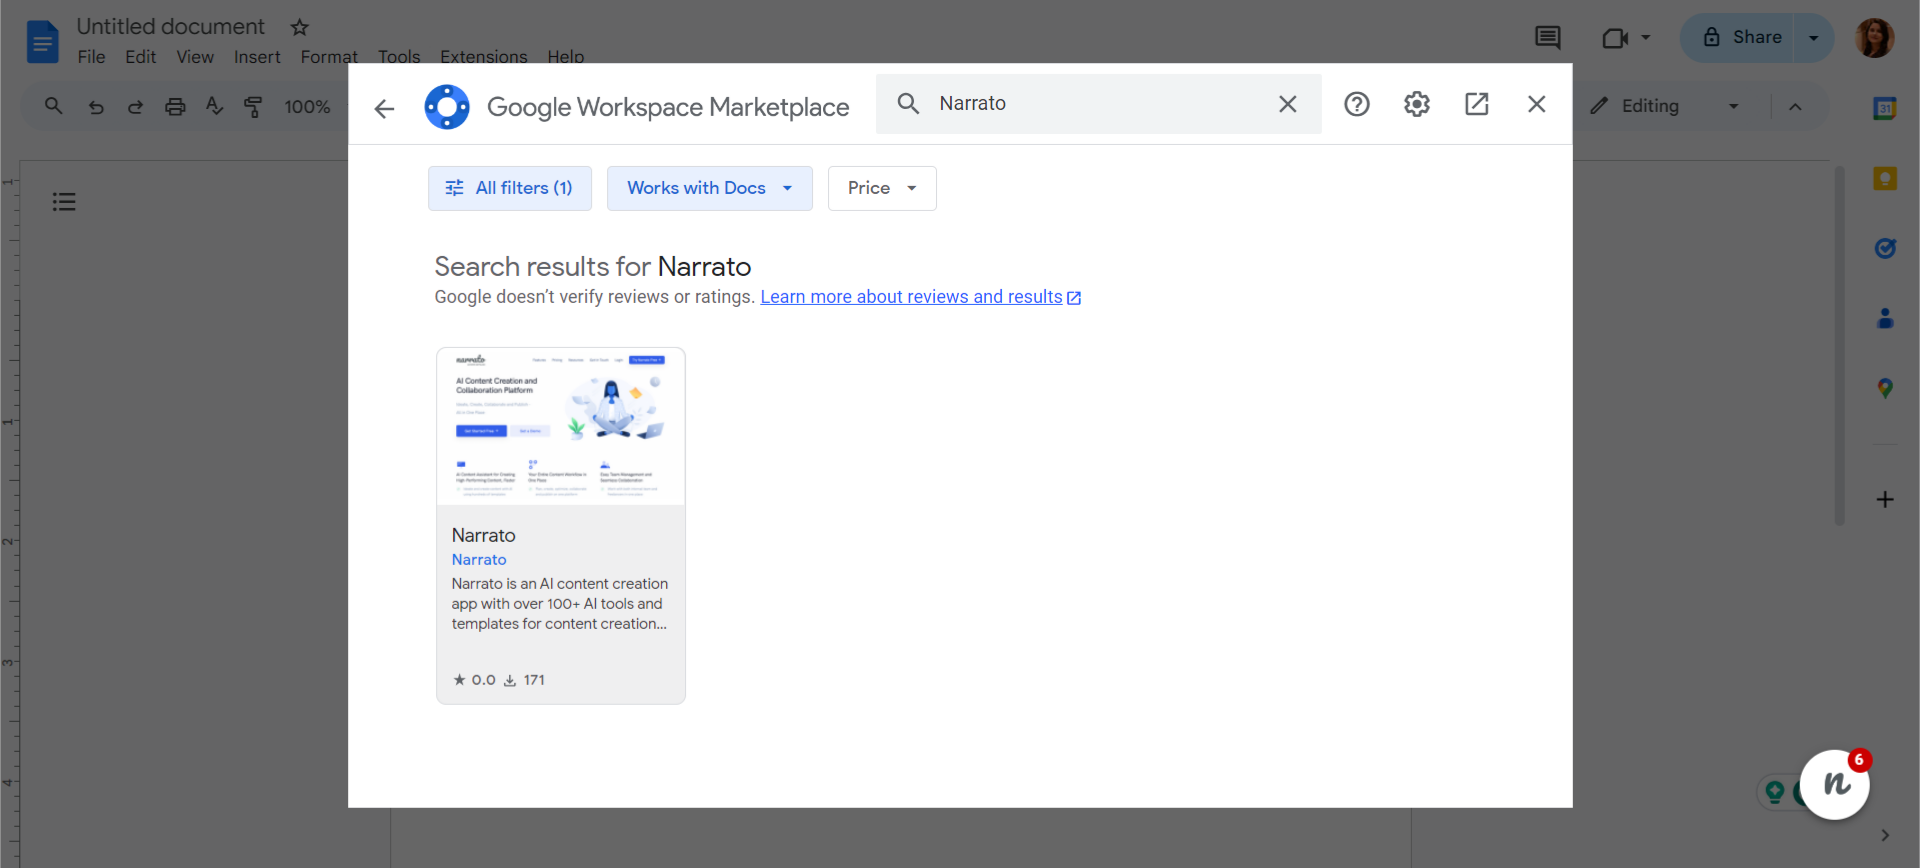Open comment history
This screenshot has height=868, width=1920.
coord(1548,38)
